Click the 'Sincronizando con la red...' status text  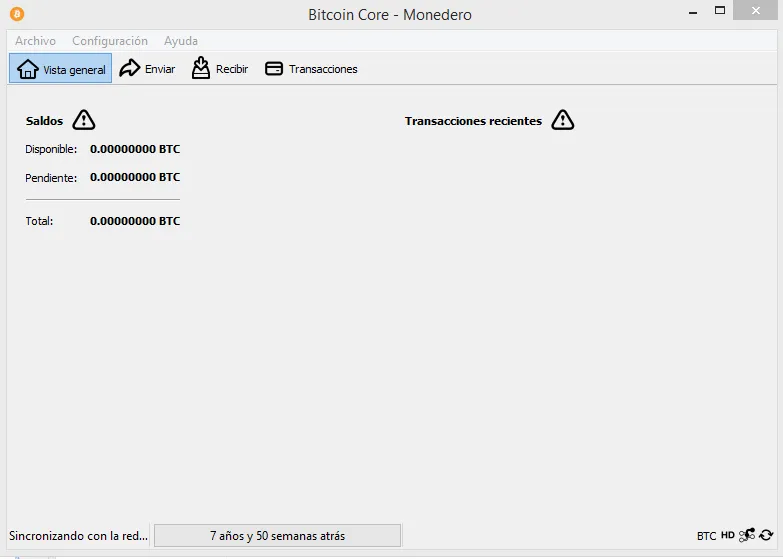click(x=78, y=536)
